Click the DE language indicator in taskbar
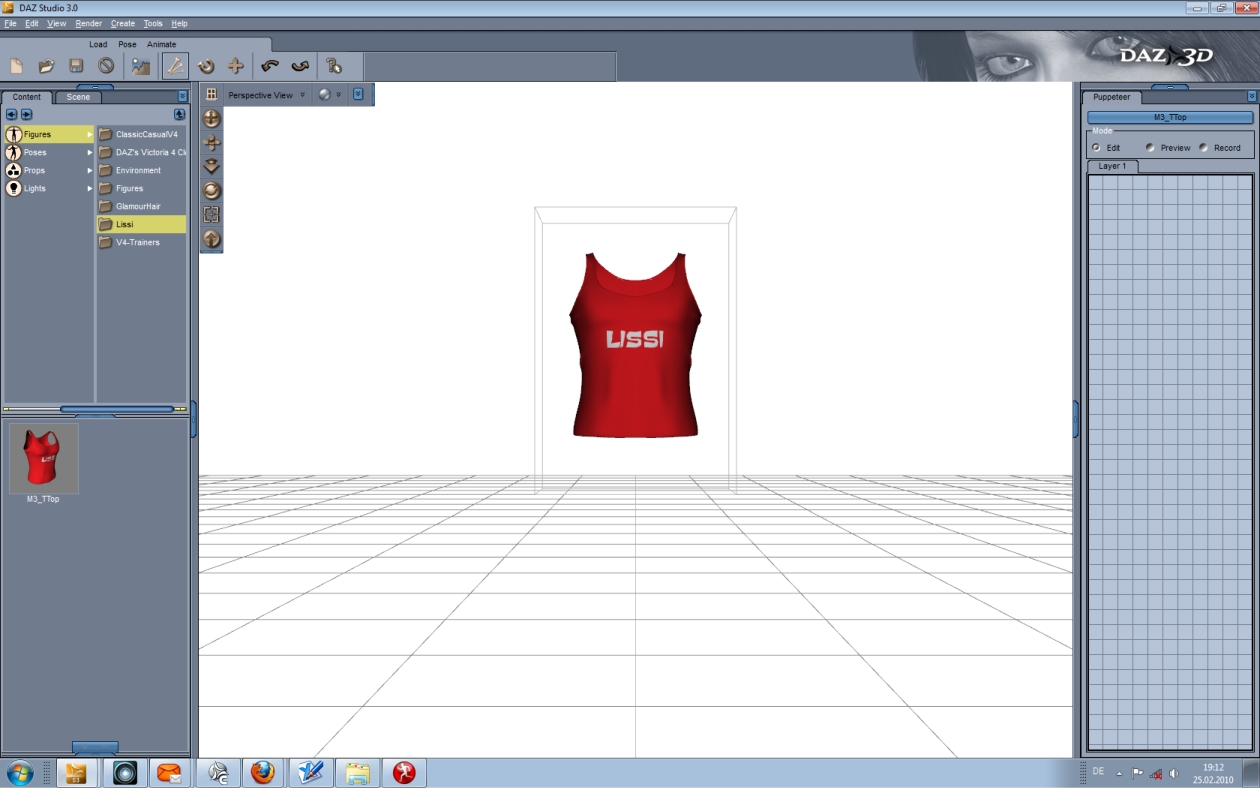This screenshot has height=788, width=1260. point(1099,772)
